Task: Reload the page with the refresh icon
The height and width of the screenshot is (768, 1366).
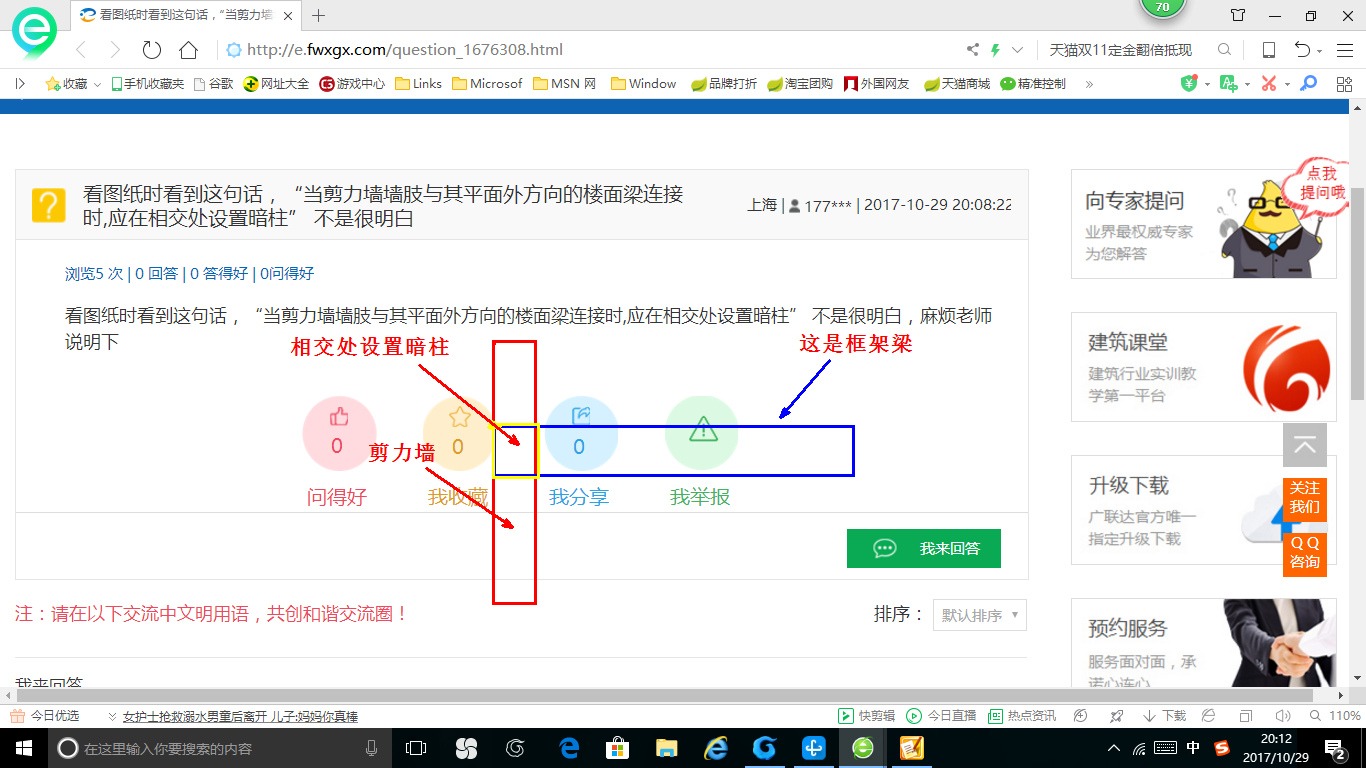Action: pos(152,50)
